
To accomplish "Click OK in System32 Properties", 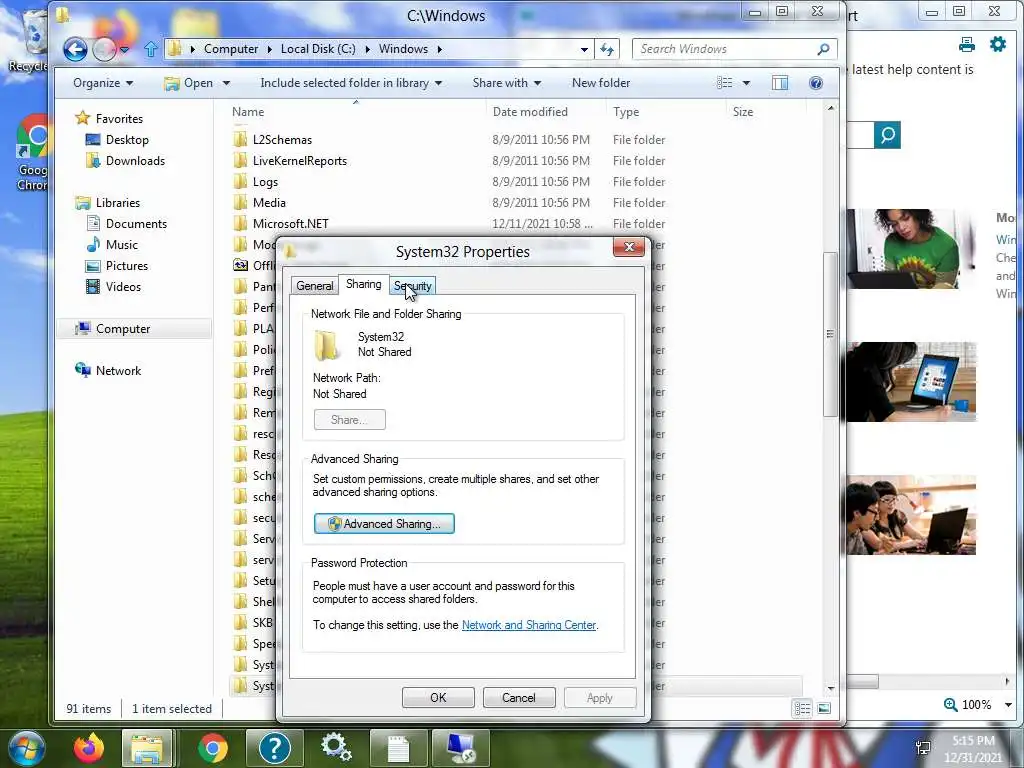I will pos(438,697).
